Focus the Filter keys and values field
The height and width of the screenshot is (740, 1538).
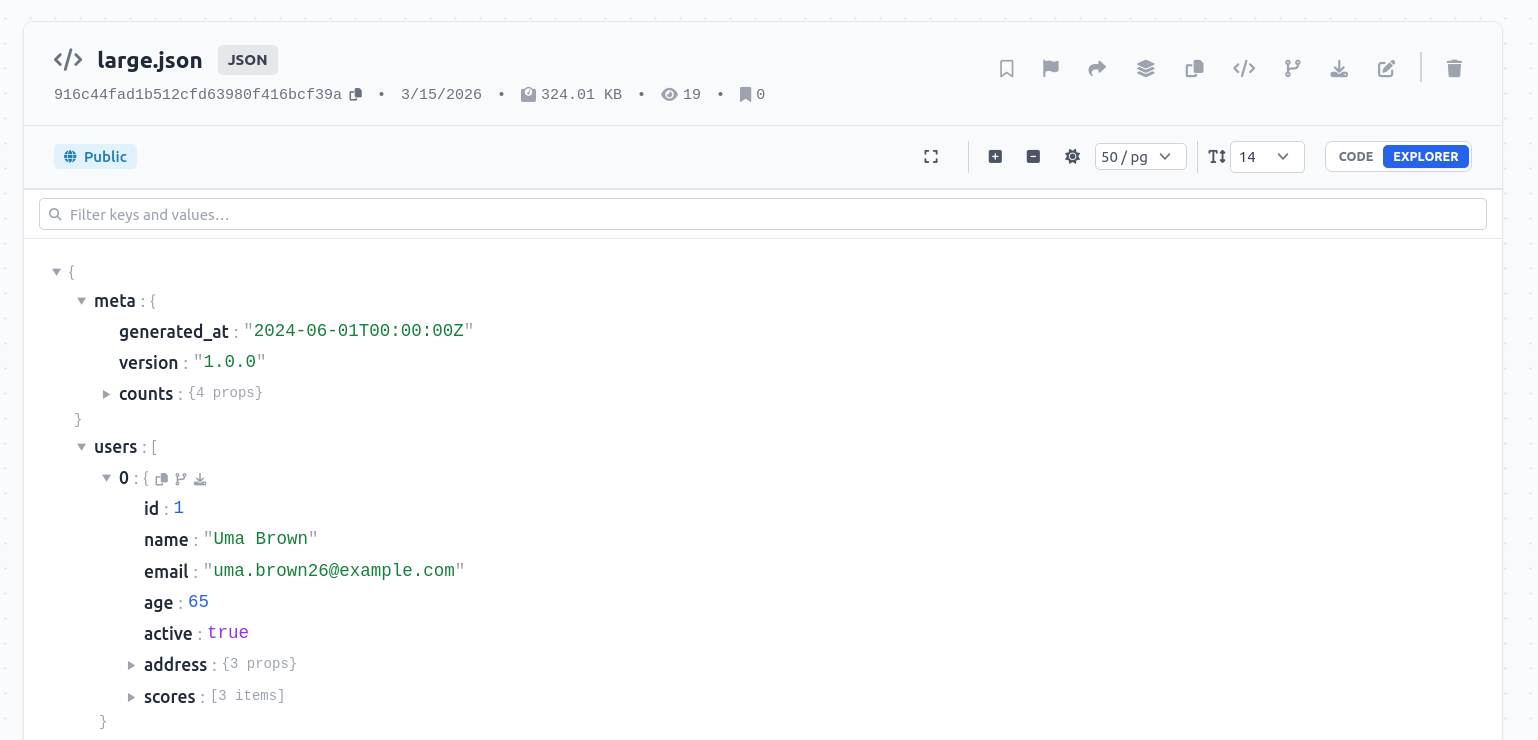(763, 214)
